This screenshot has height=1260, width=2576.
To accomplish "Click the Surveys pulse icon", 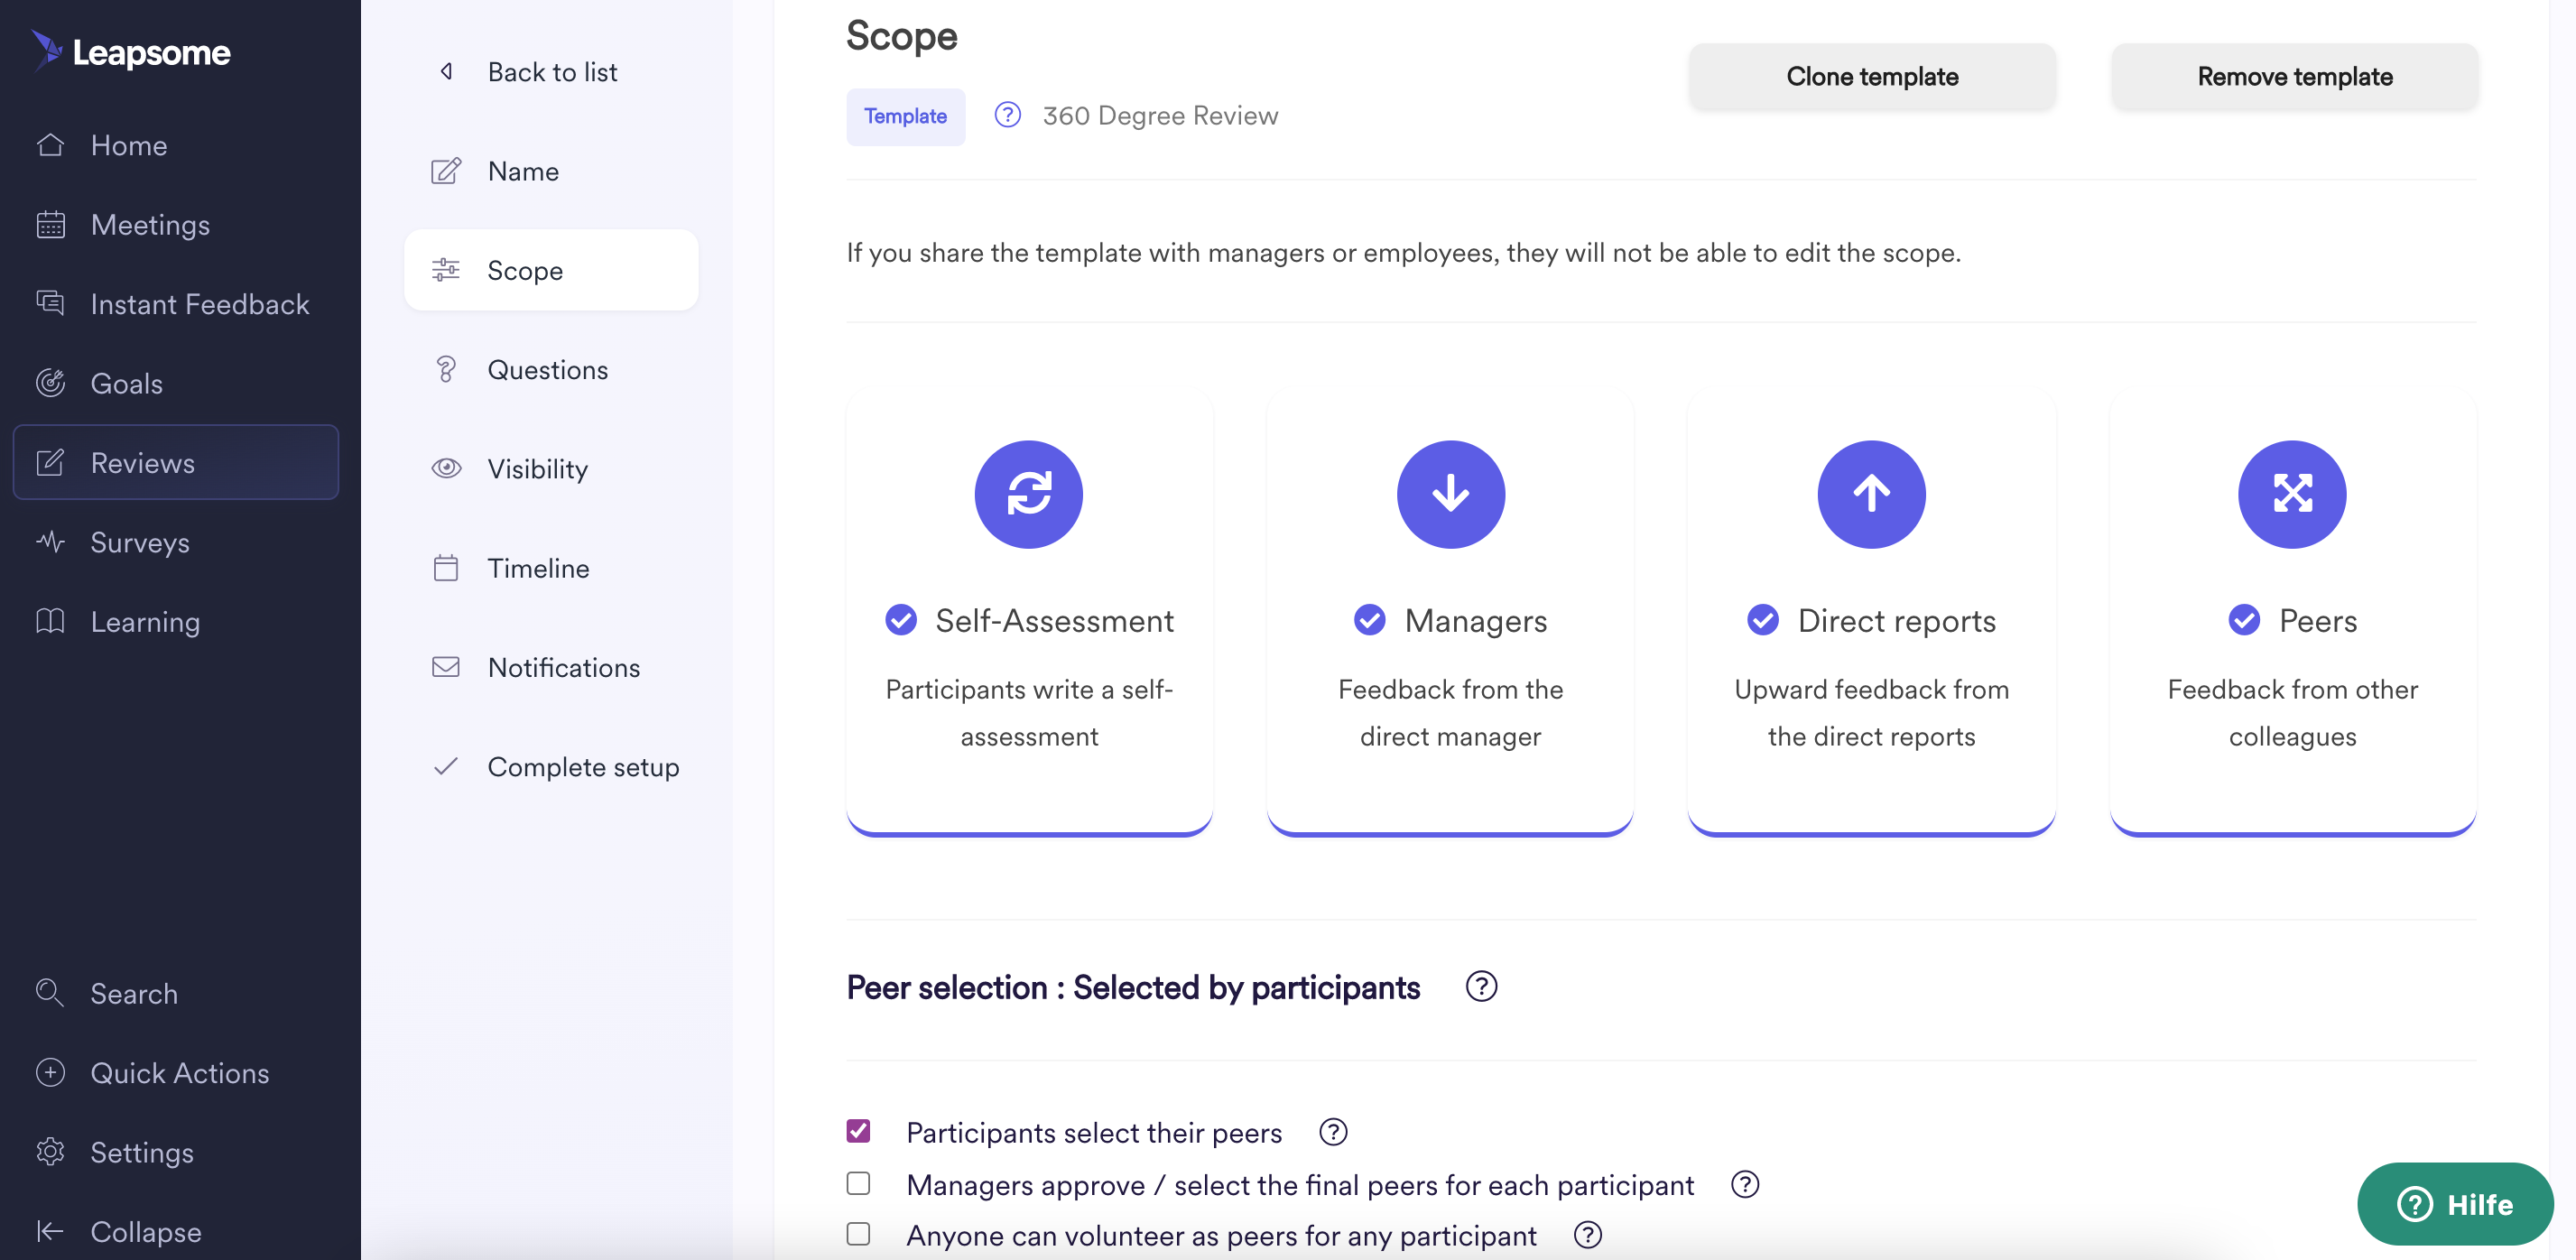I will pyautogui.click(x=50, y=542).
